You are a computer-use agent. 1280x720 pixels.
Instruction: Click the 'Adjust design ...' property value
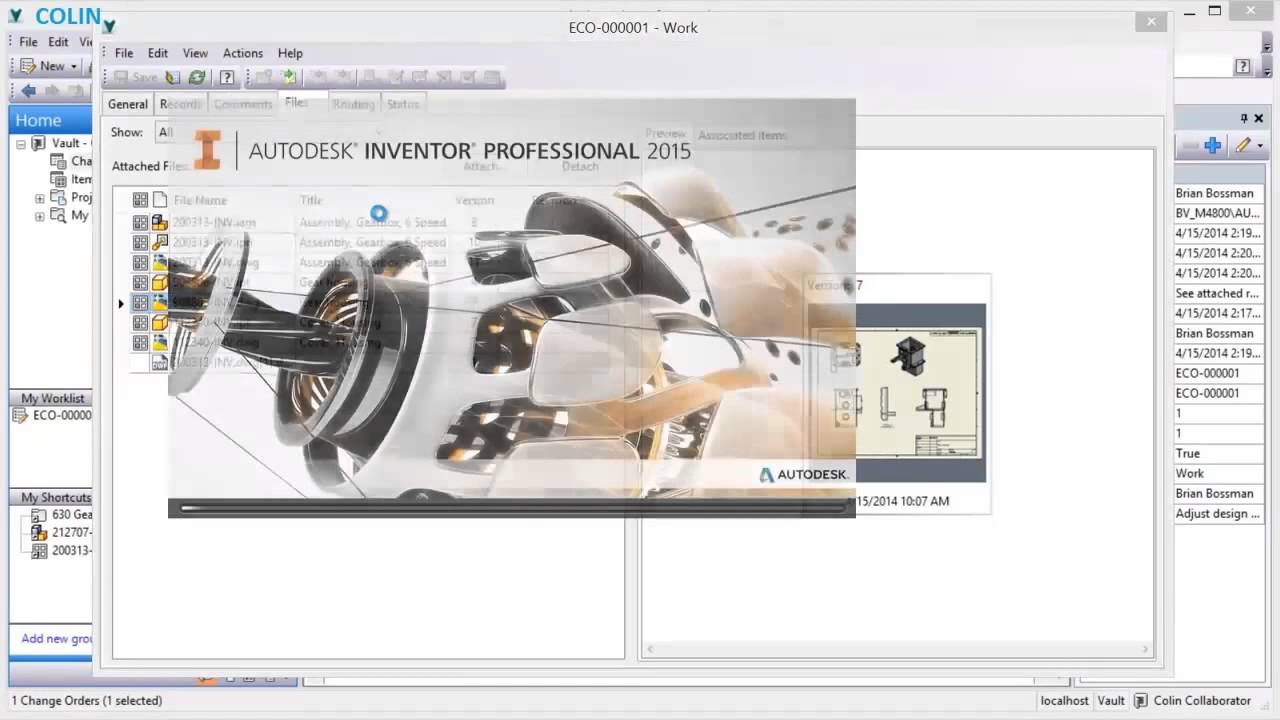pyautogui.click(x=1217, y=513)
